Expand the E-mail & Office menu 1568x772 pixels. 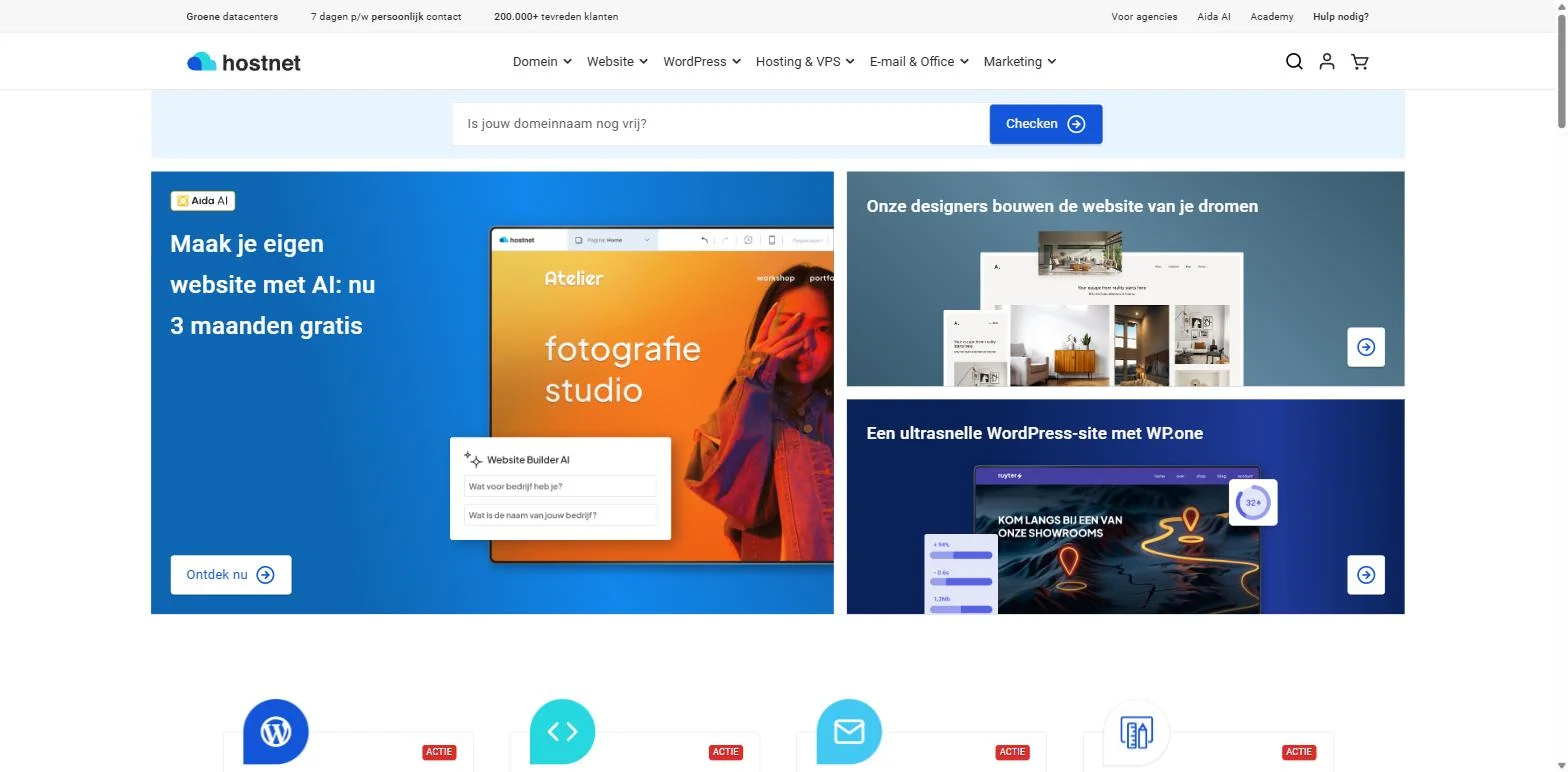point(919,62)
